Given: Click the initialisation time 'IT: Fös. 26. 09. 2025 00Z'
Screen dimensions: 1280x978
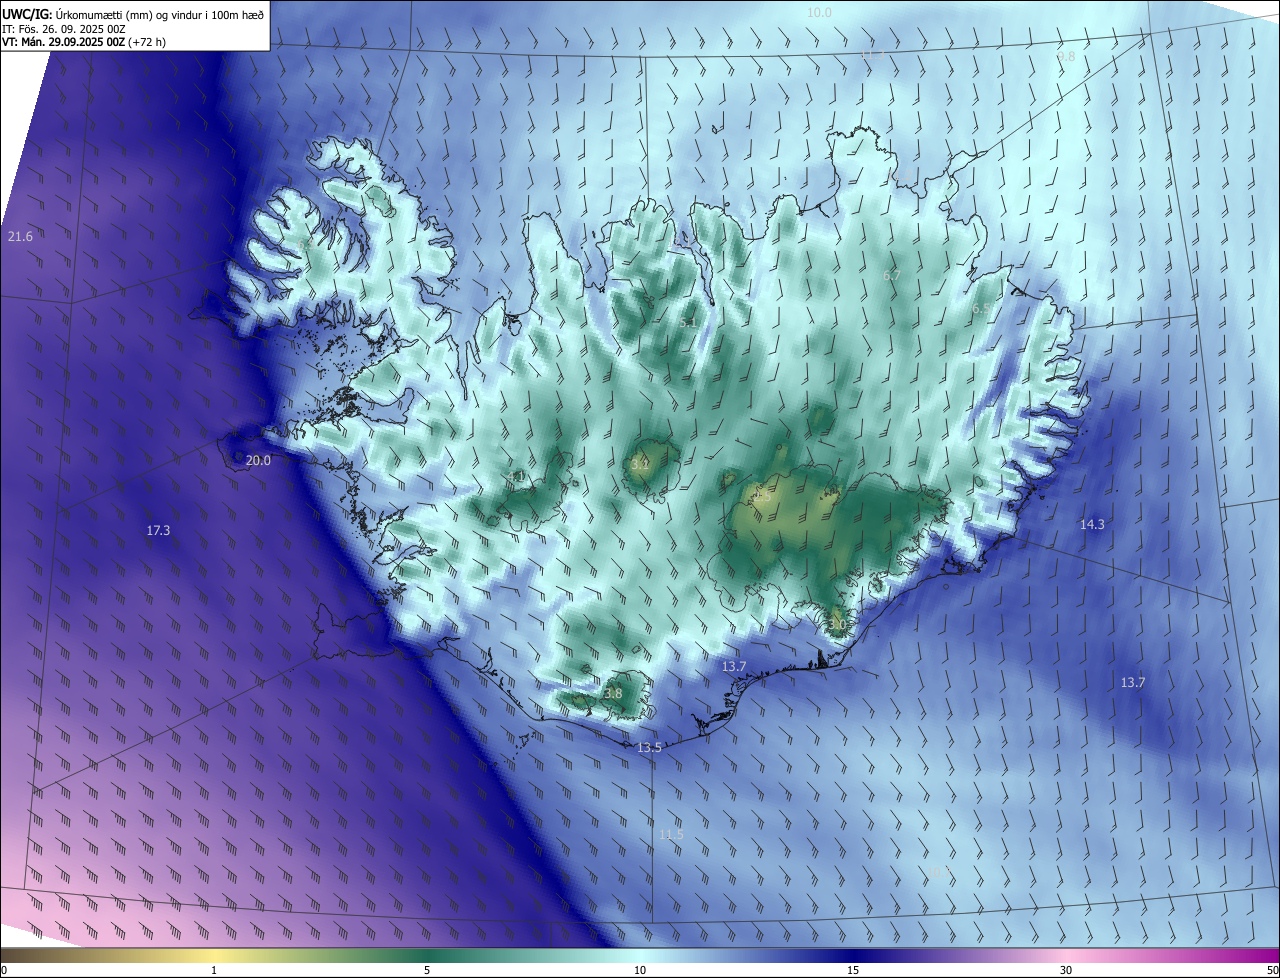Looking at the screenshot, I should pyautogui.click(x=63, y=29).
